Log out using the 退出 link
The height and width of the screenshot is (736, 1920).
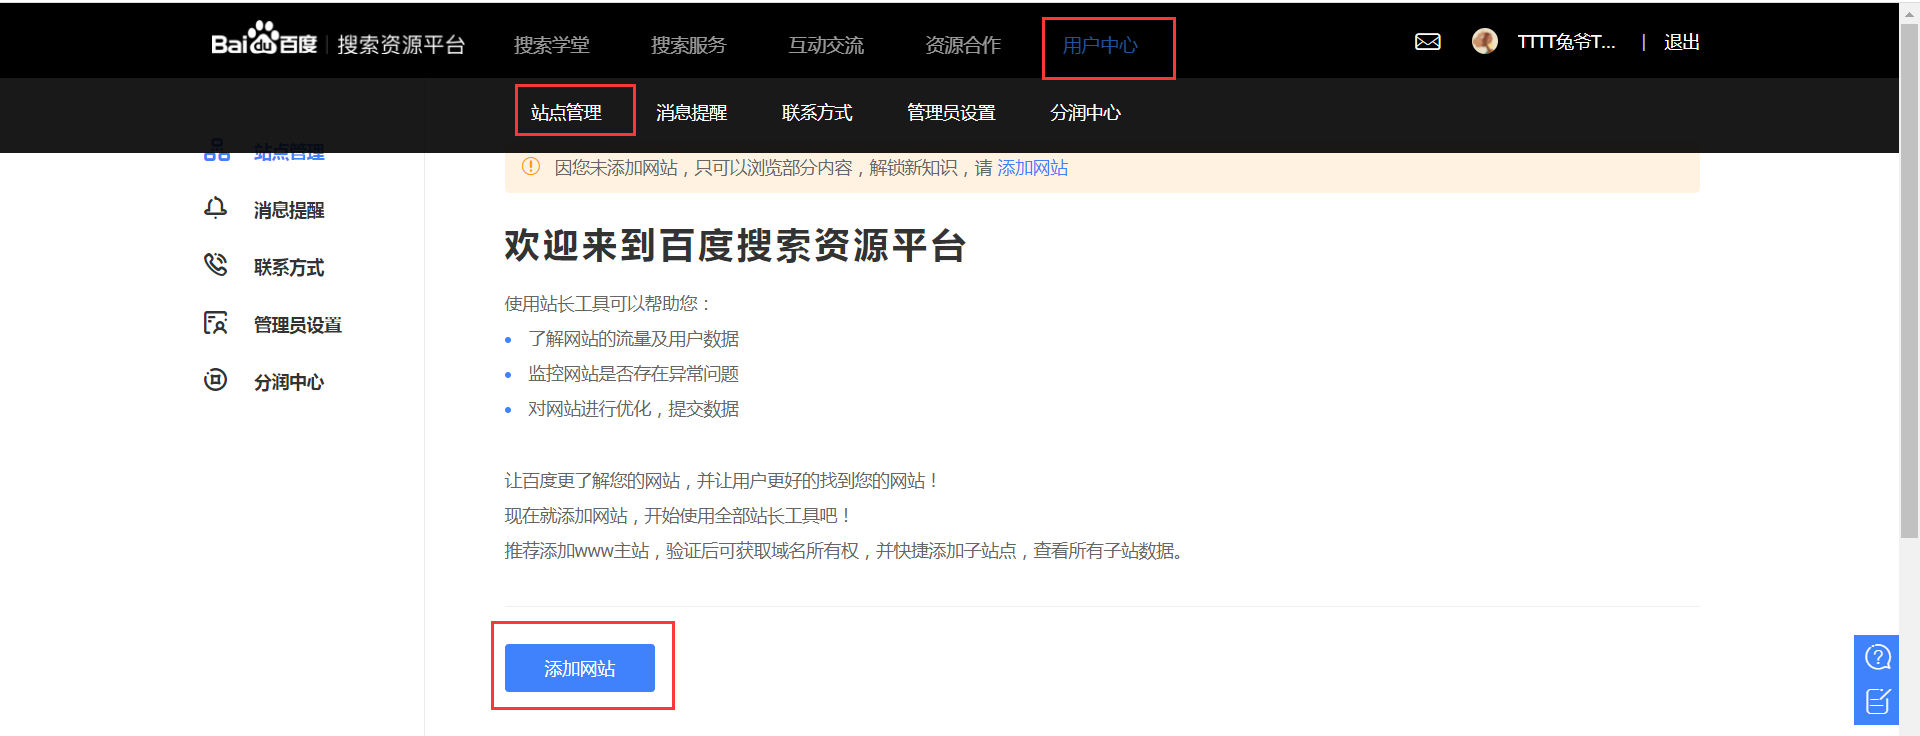(1681, 42)
